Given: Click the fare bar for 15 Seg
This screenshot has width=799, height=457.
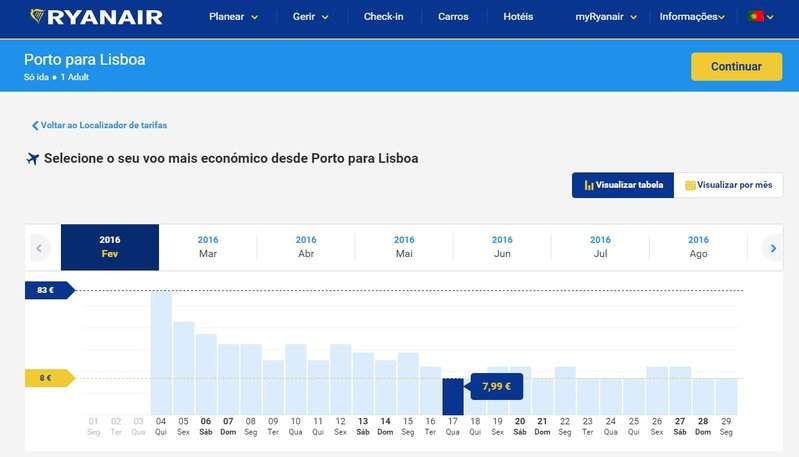Looking at the screenshot, I should 408,384.
